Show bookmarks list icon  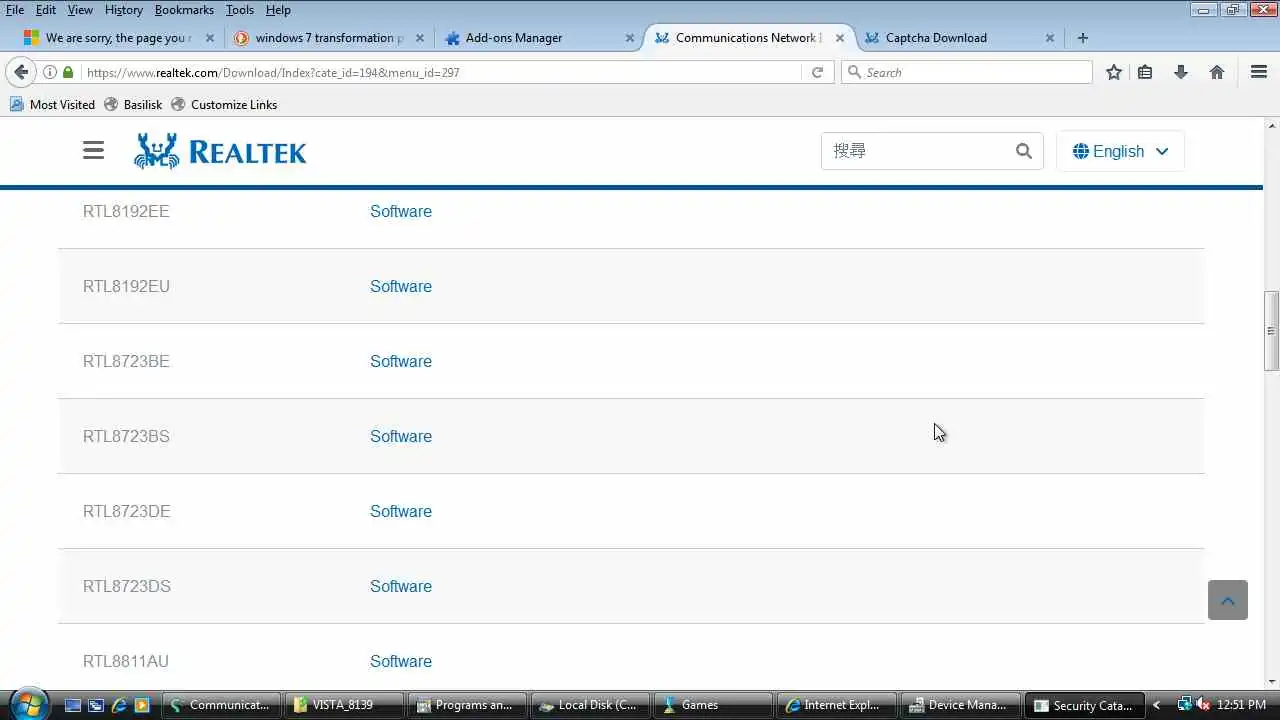pyautogui.click(x=1145, y=72)
